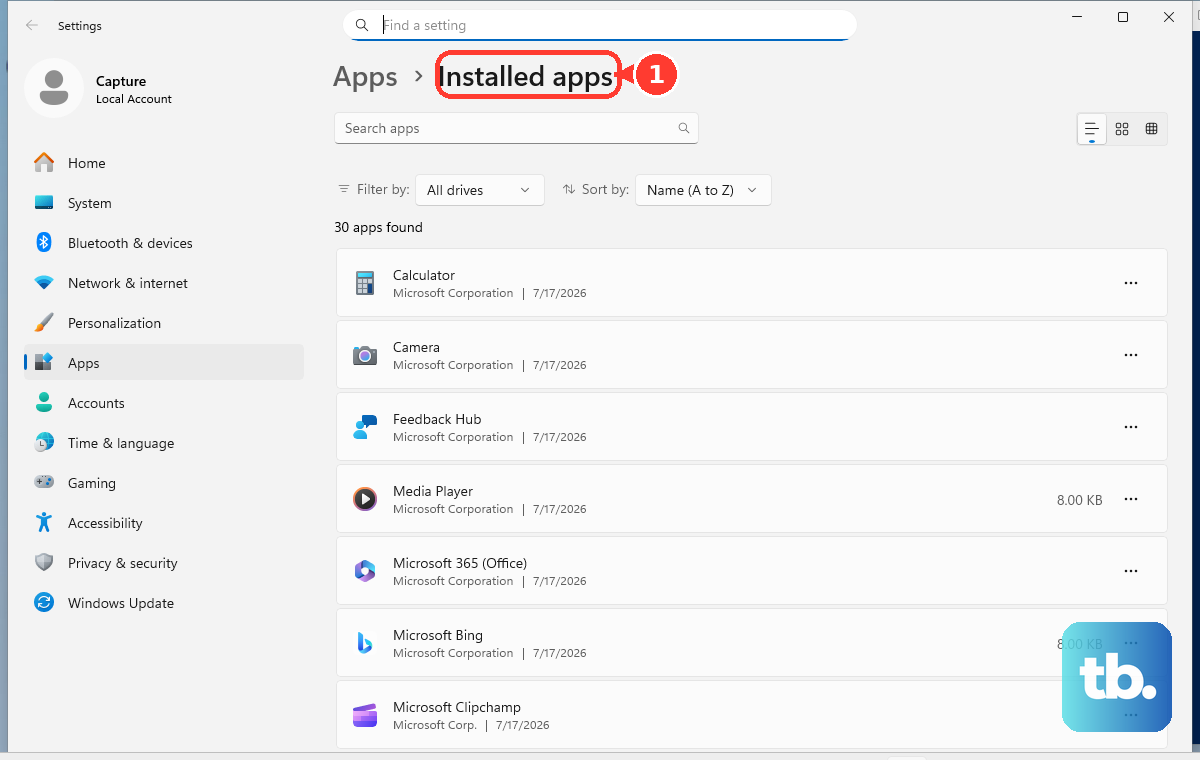This screenshot has height=760, width=1200.
Task: Click the Feedback Hub name text
Action: [x=437, y=419]
